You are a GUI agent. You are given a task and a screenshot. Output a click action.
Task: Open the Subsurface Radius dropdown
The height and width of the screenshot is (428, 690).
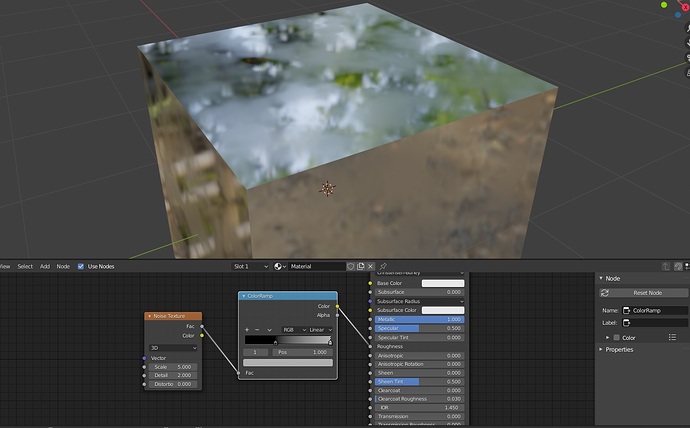pyautogui.click(x=419, y=301)
